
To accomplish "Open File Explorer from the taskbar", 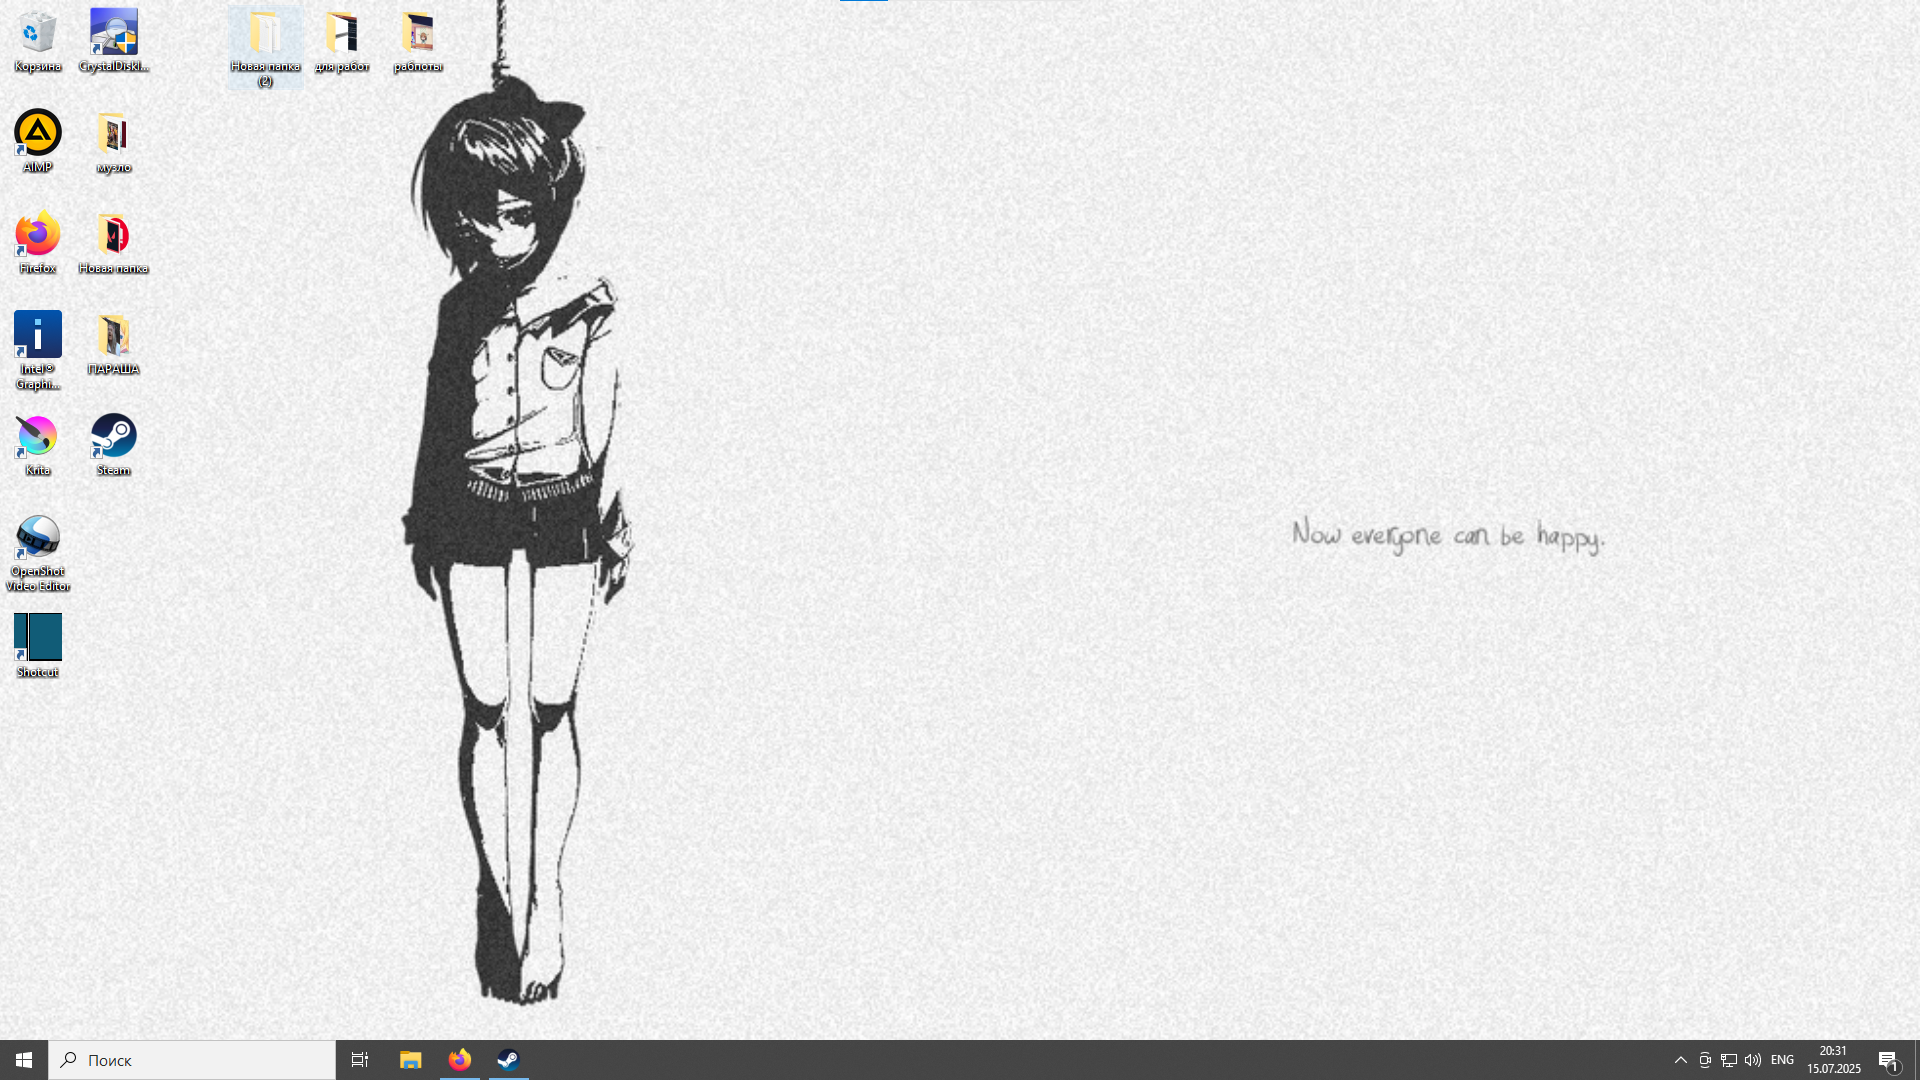I will coord(411,1060).
